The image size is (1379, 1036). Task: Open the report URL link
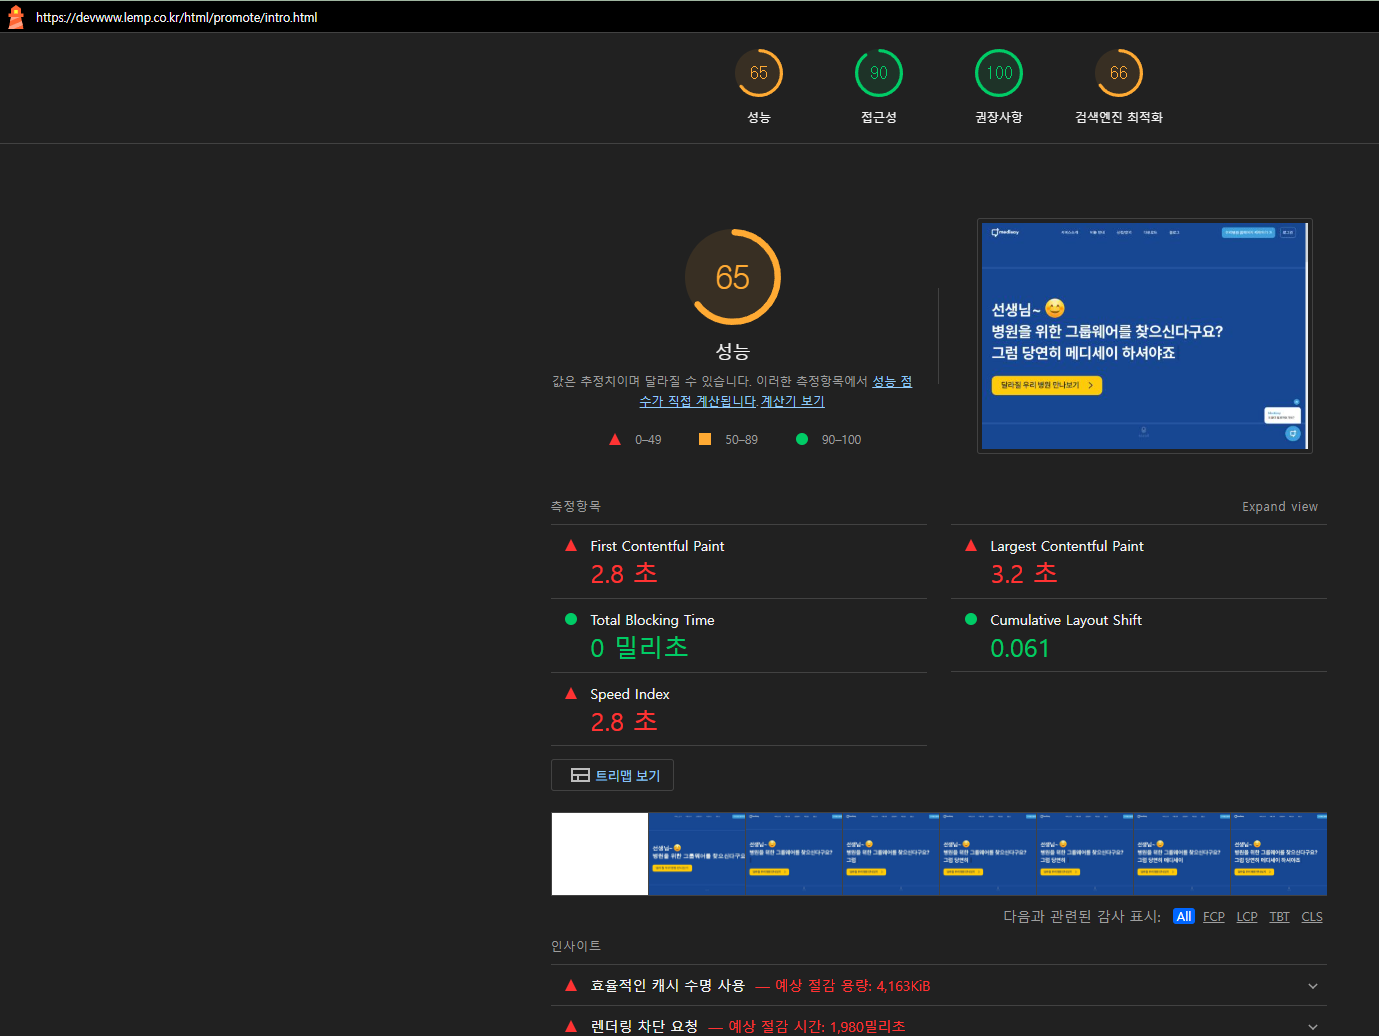click(177, 17)
